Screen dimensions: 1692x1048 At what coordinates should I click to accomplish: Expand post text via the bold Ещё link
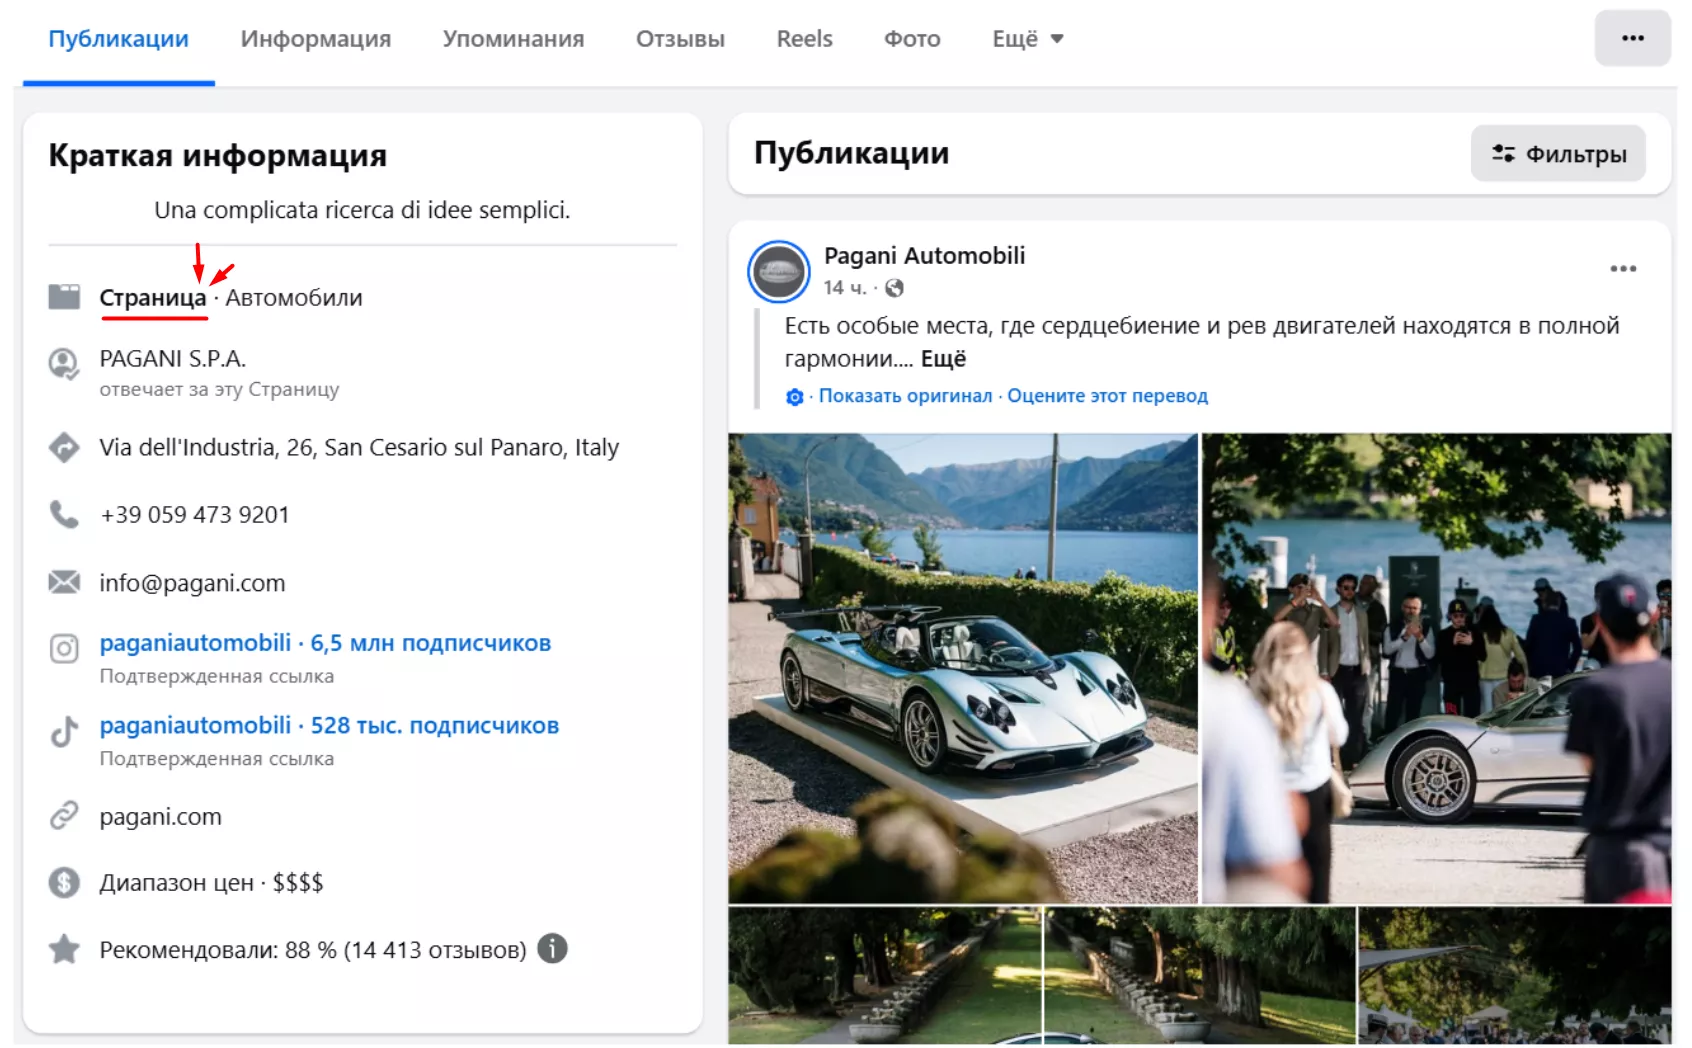click(x=943, y=359)
